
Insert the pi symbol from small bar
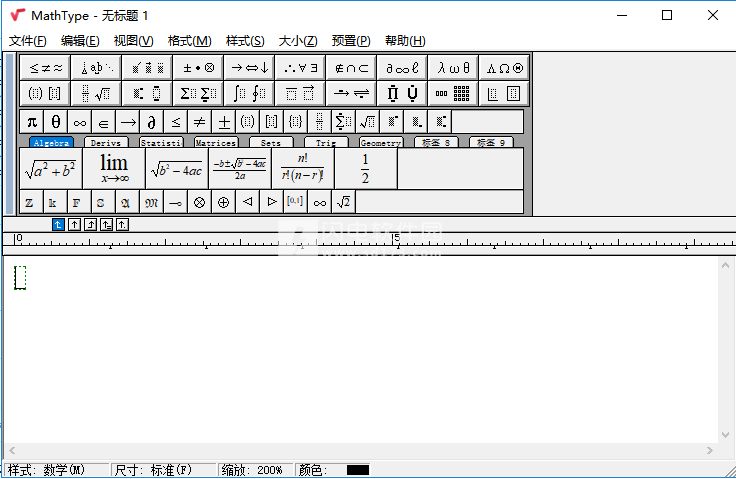point(32,123)
